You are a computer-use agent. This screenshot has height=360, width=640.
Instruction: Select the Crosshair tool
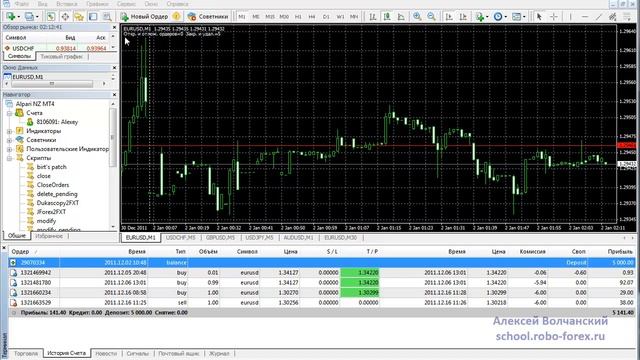tap(553, 17)
